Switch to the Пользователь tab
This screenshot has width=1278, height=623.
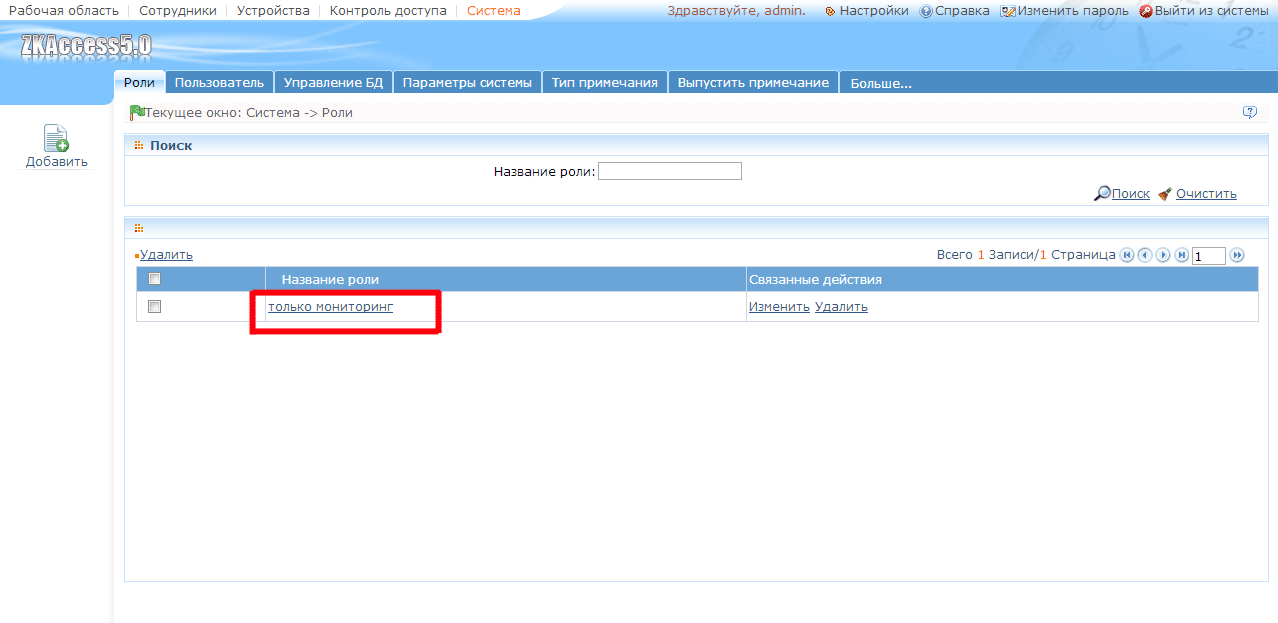click(219, 82)
